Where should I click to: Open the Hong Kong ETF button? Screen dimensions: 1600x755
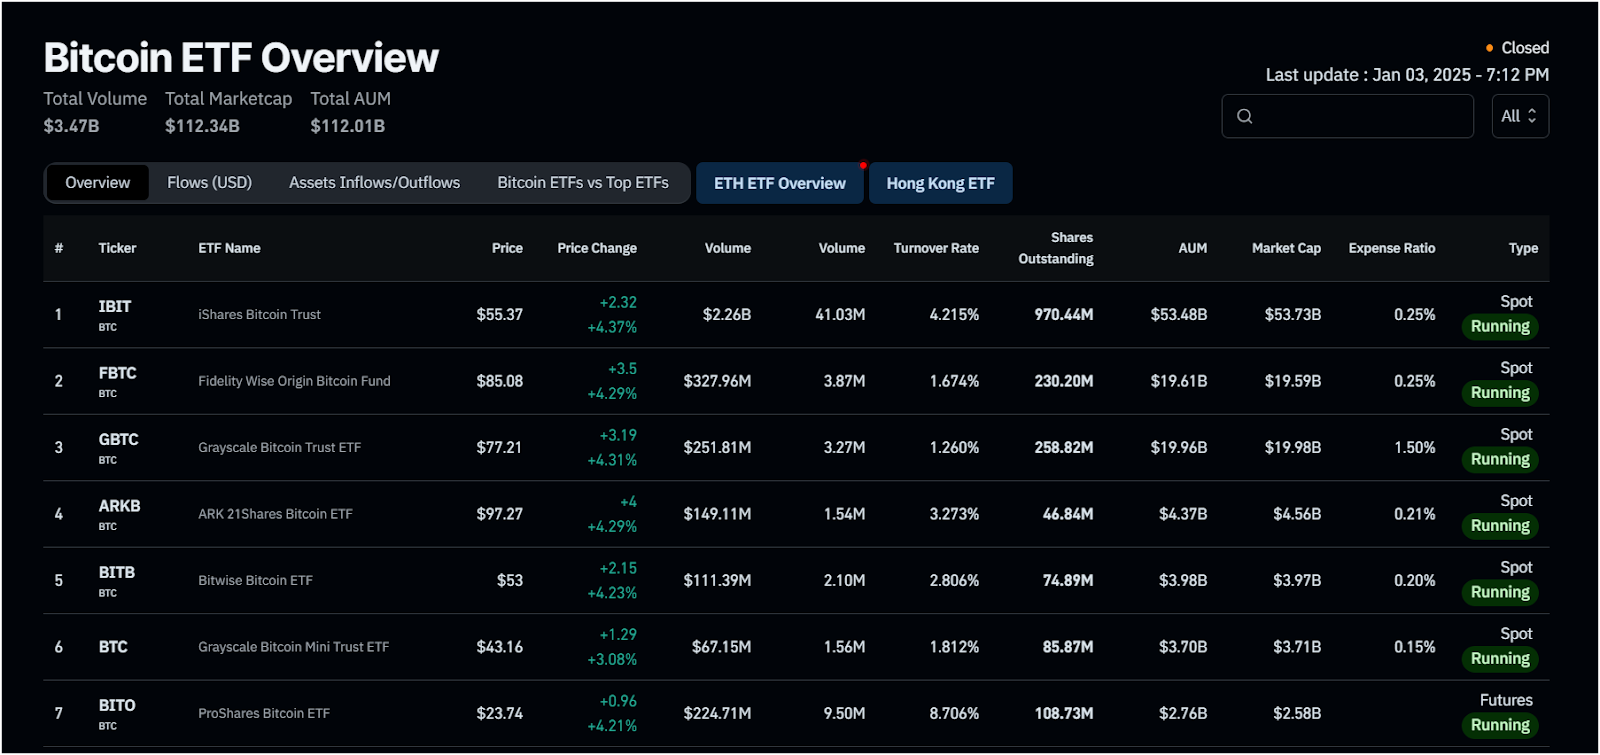pyautogui.click(x=940, y=183)
